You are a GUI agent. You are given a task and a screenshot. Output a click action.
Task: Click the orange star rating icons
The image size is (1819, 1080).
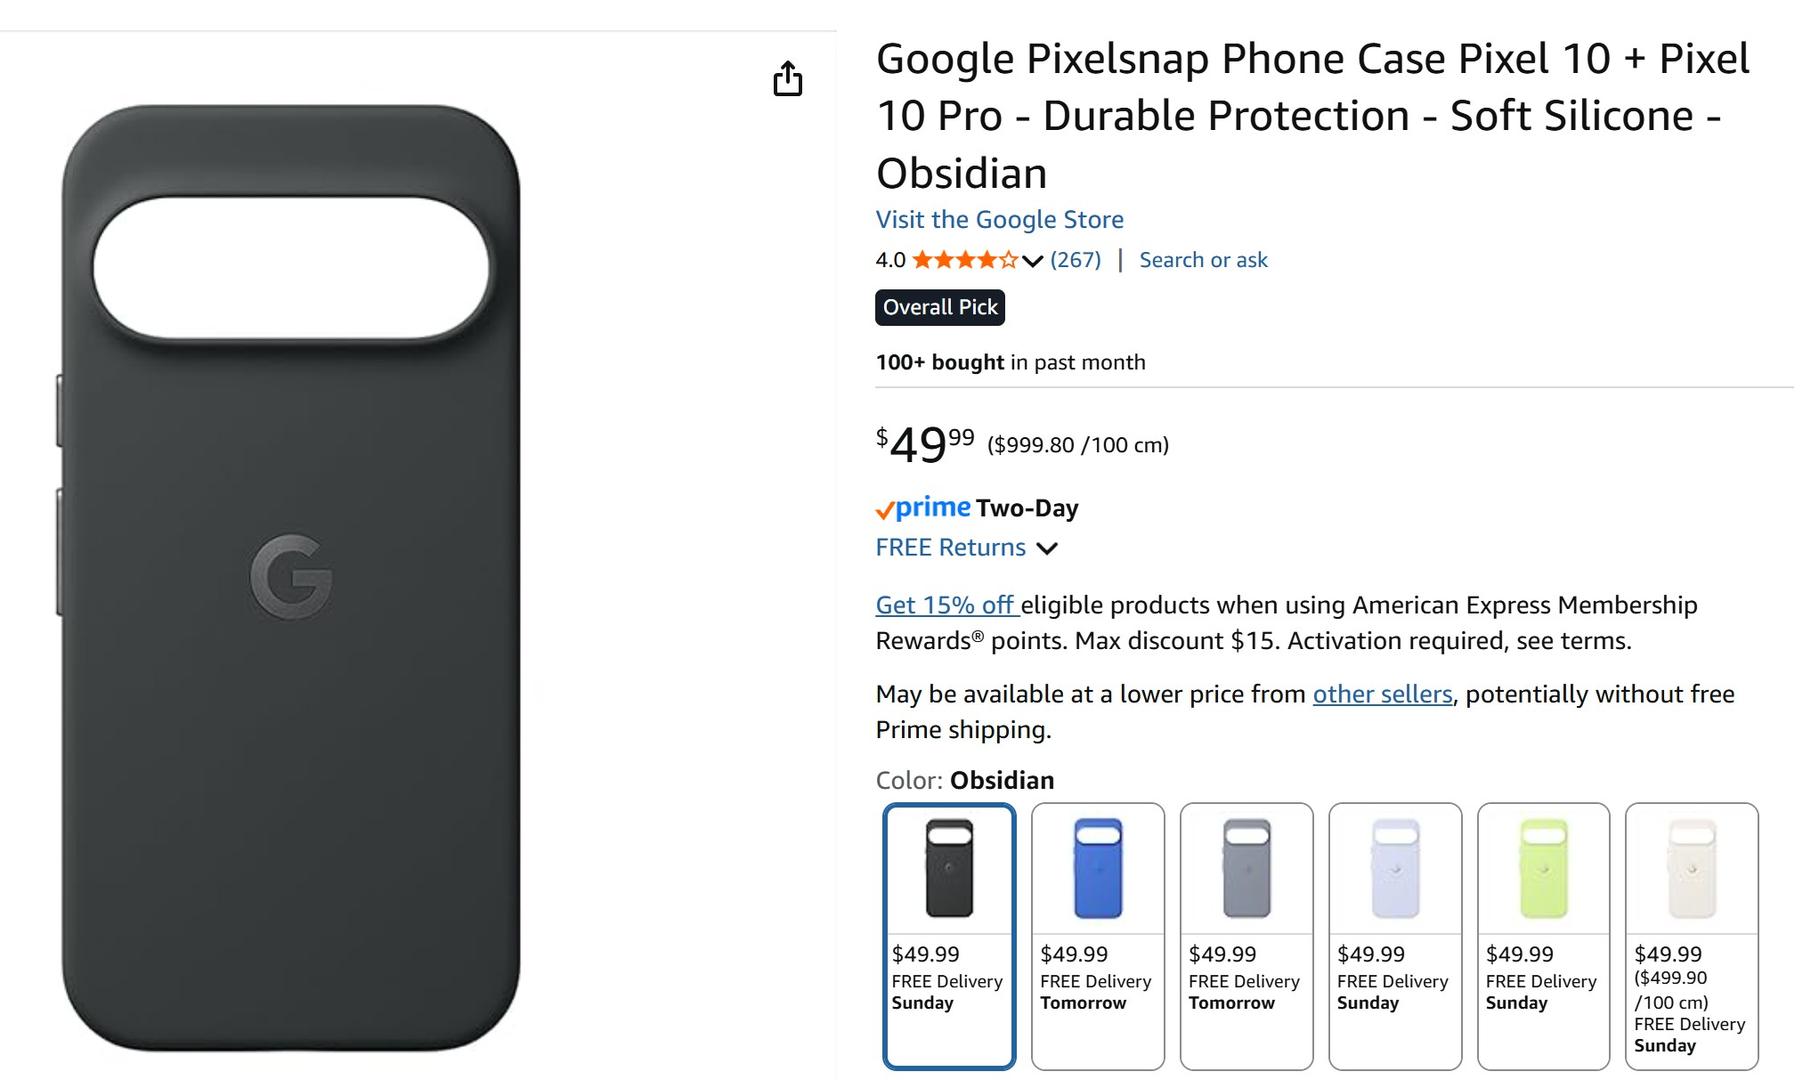[964, 261]
